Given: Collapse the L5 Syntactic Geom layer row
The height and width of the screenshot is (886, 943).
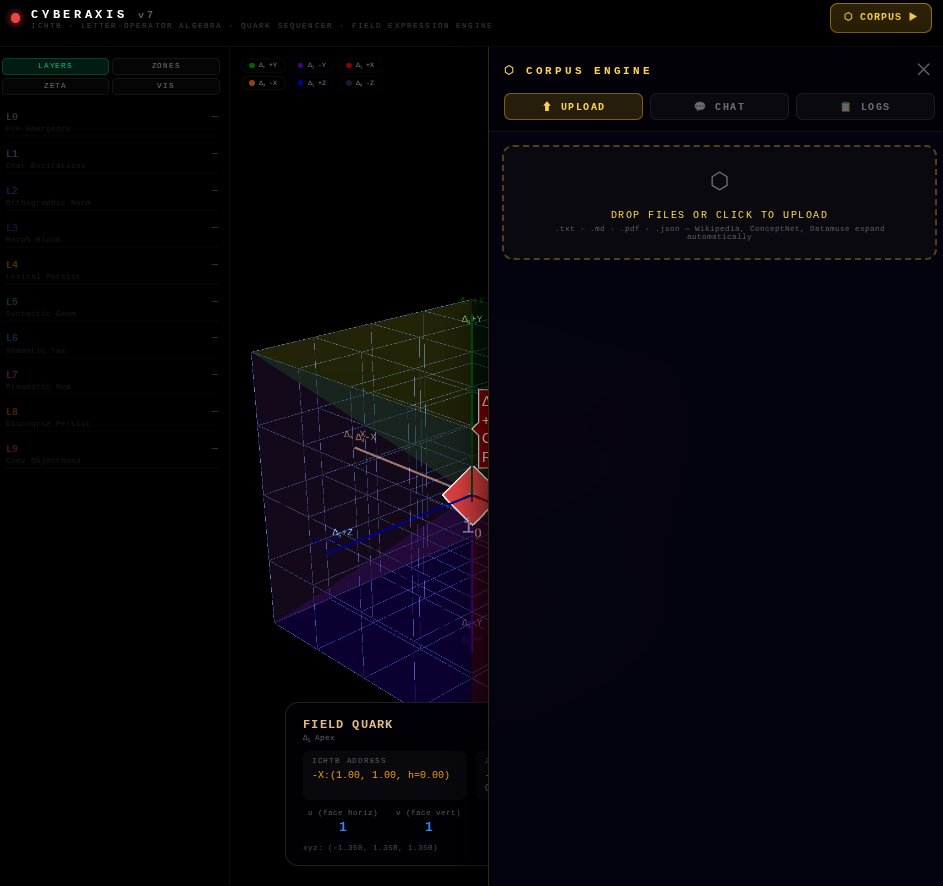Looking at the screenshot, I should click(214, 301).
